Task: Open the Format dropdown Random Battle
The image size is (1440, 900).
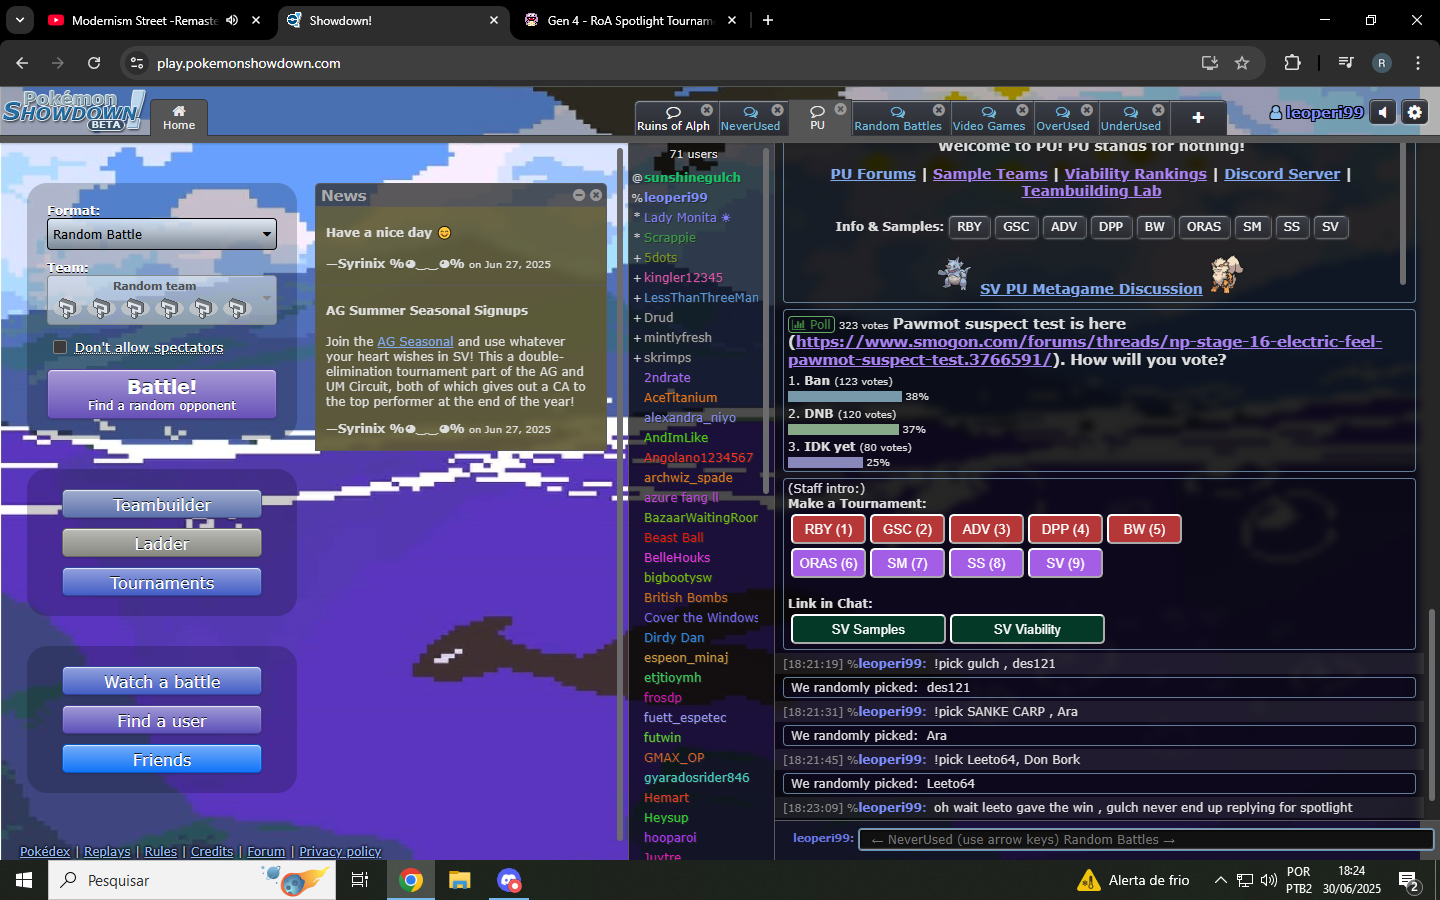Action: [x=162, y=234]
